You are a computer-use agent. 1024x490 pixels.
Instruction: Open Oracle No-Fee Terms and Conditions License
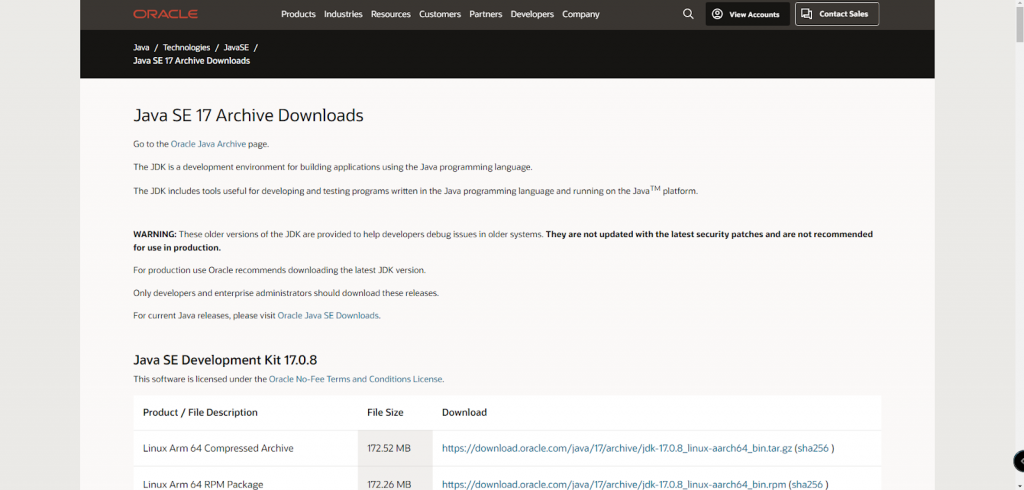tap(355, 379)
